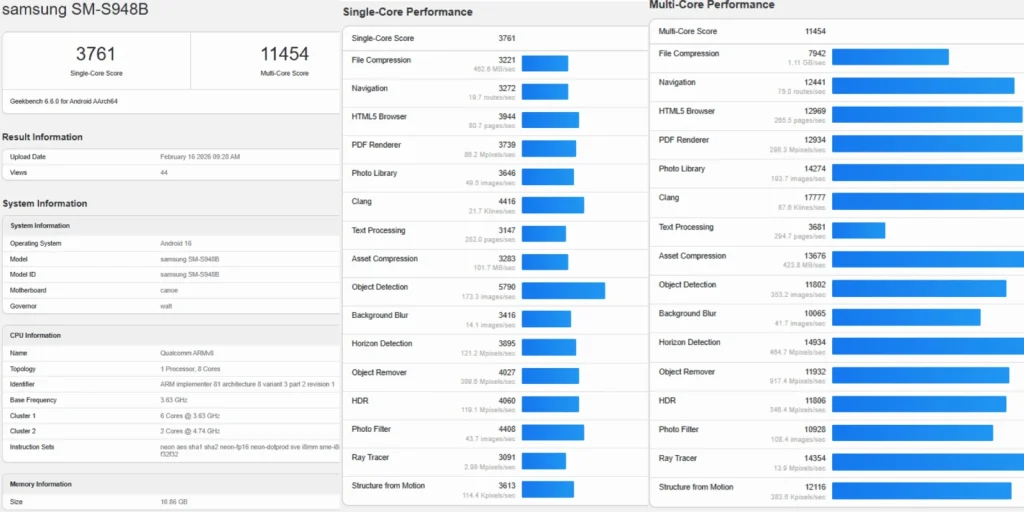This screenshot has width=1024, height=512.
Task: Click the Upload Date row
Action: click(x=170, y=157)
